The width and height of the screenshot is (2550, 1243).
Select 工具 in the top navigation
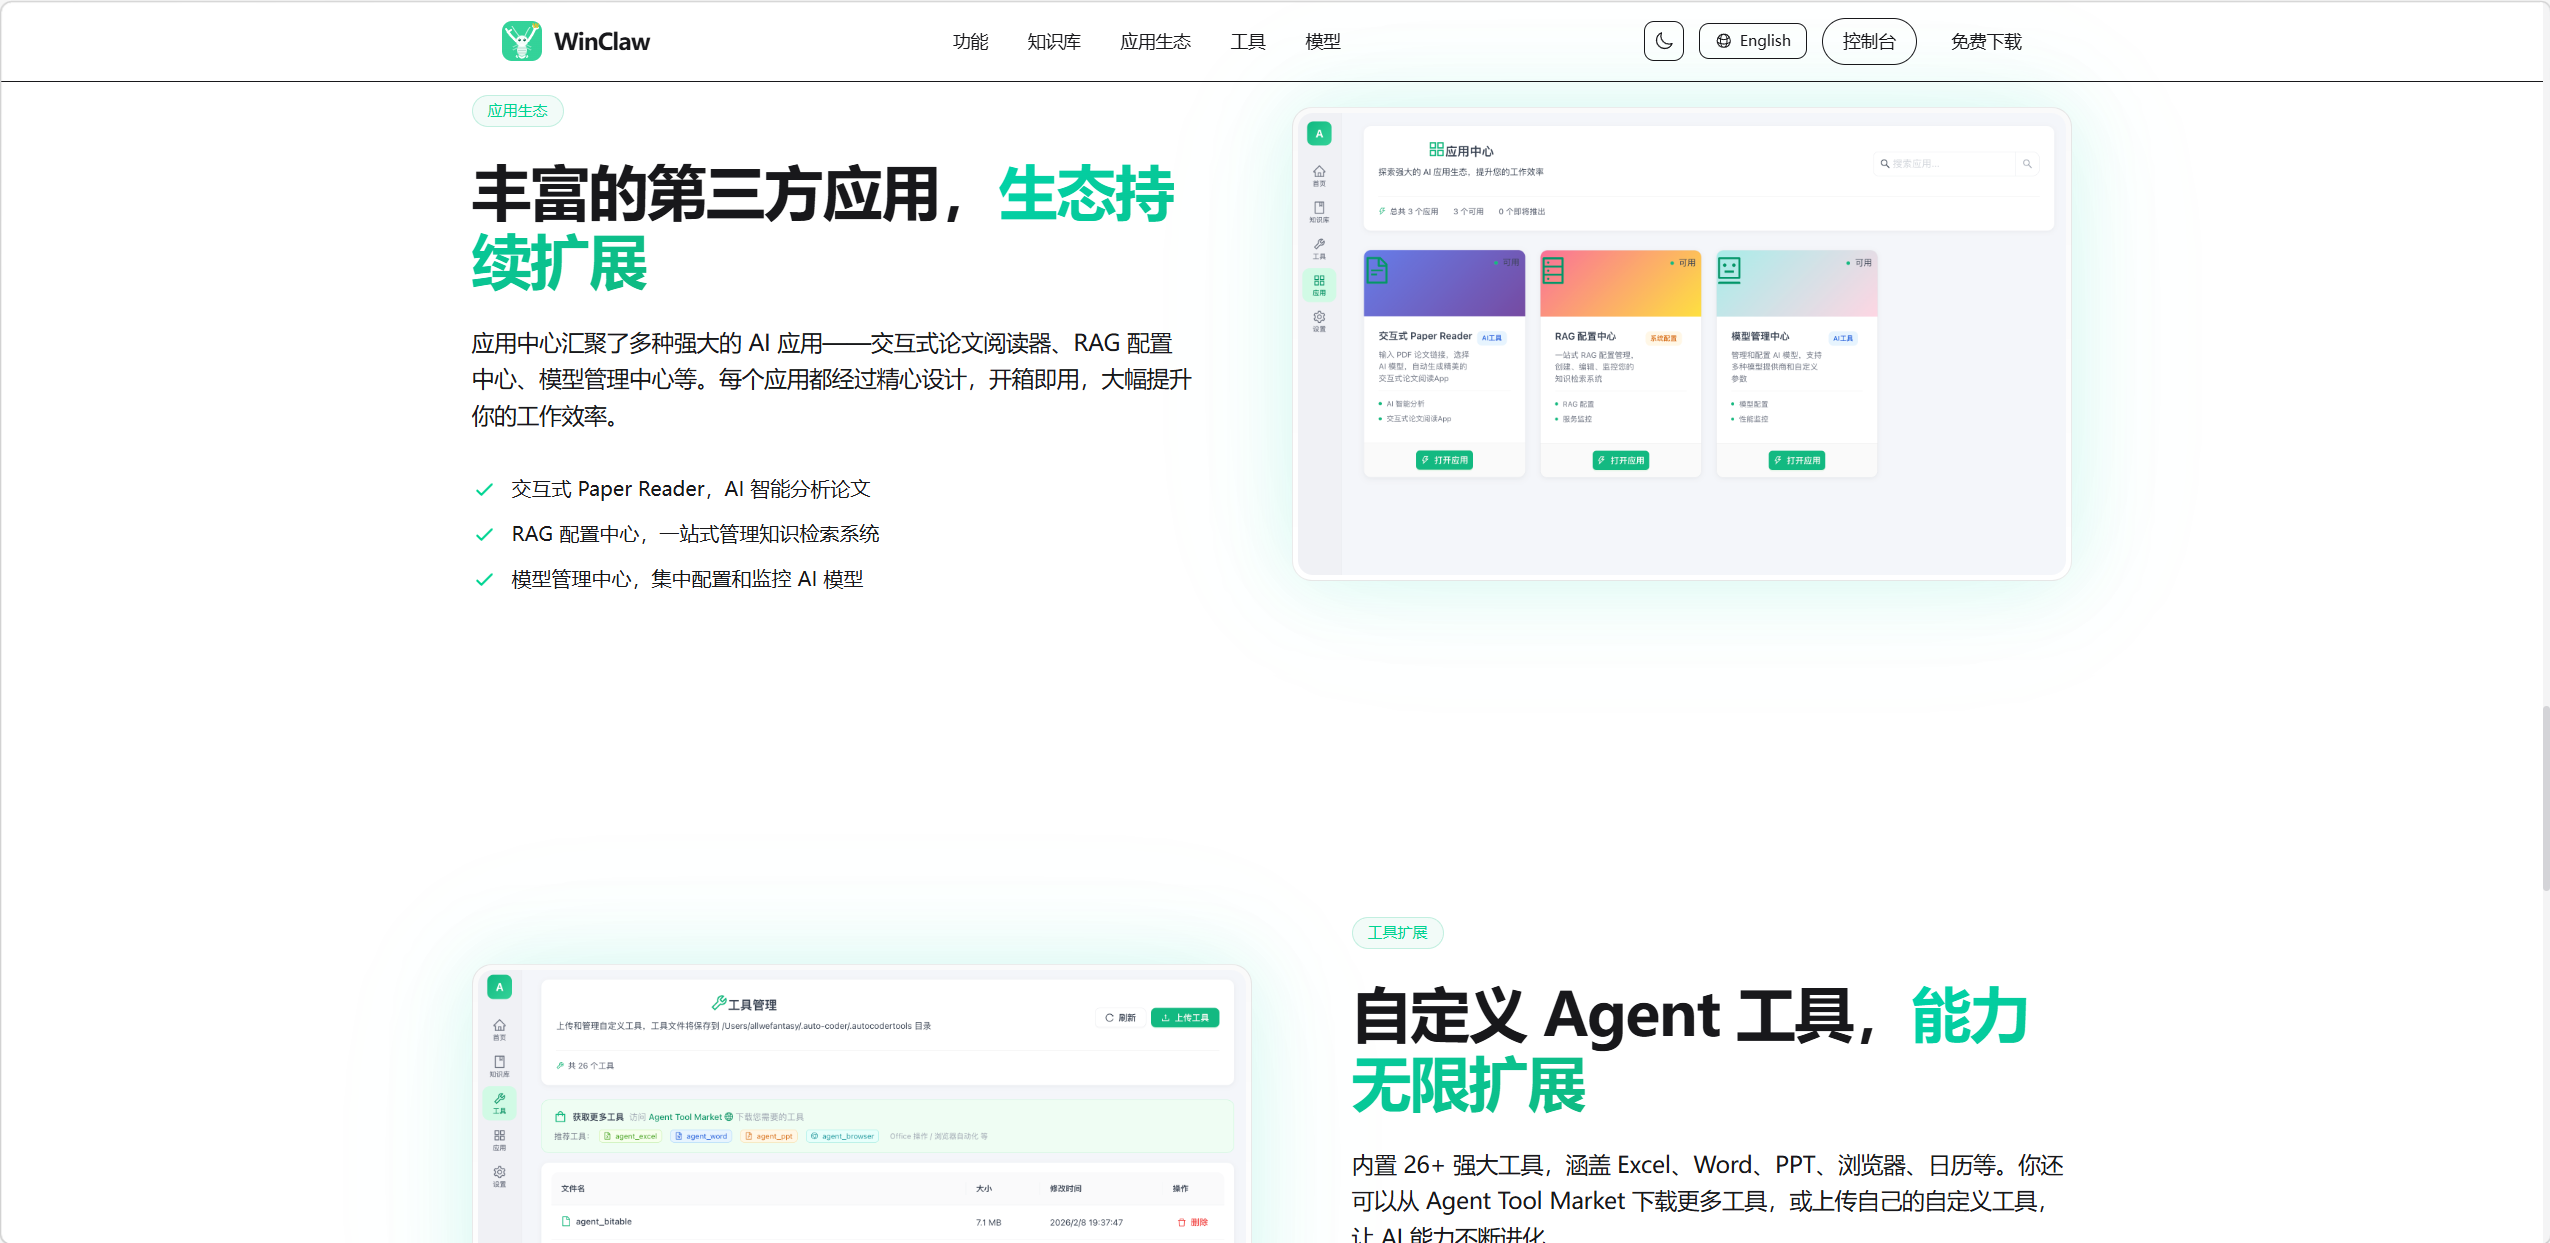click(x=1248, y=41)
